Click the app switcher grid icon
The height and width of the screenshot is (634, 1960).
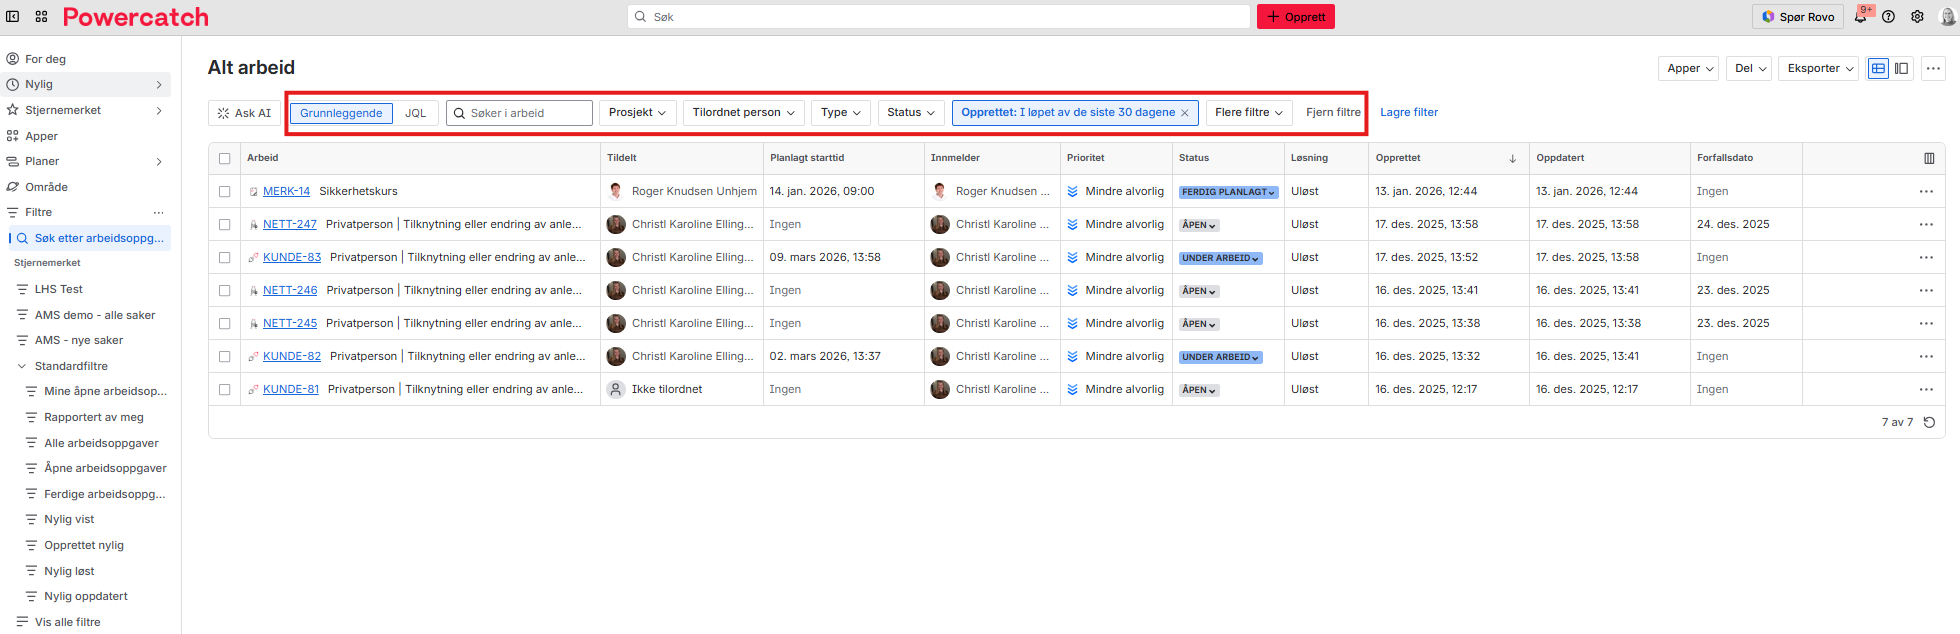[41, 17]
